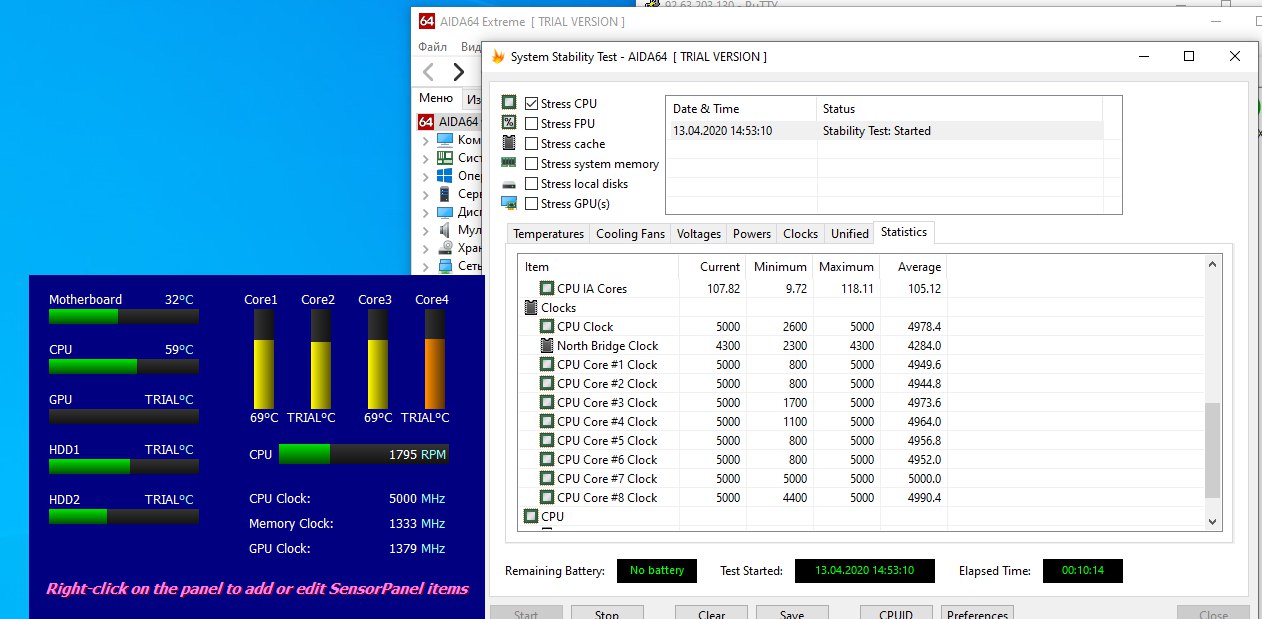
Task: Open the Preferences button
Action: tap(977, 613)
